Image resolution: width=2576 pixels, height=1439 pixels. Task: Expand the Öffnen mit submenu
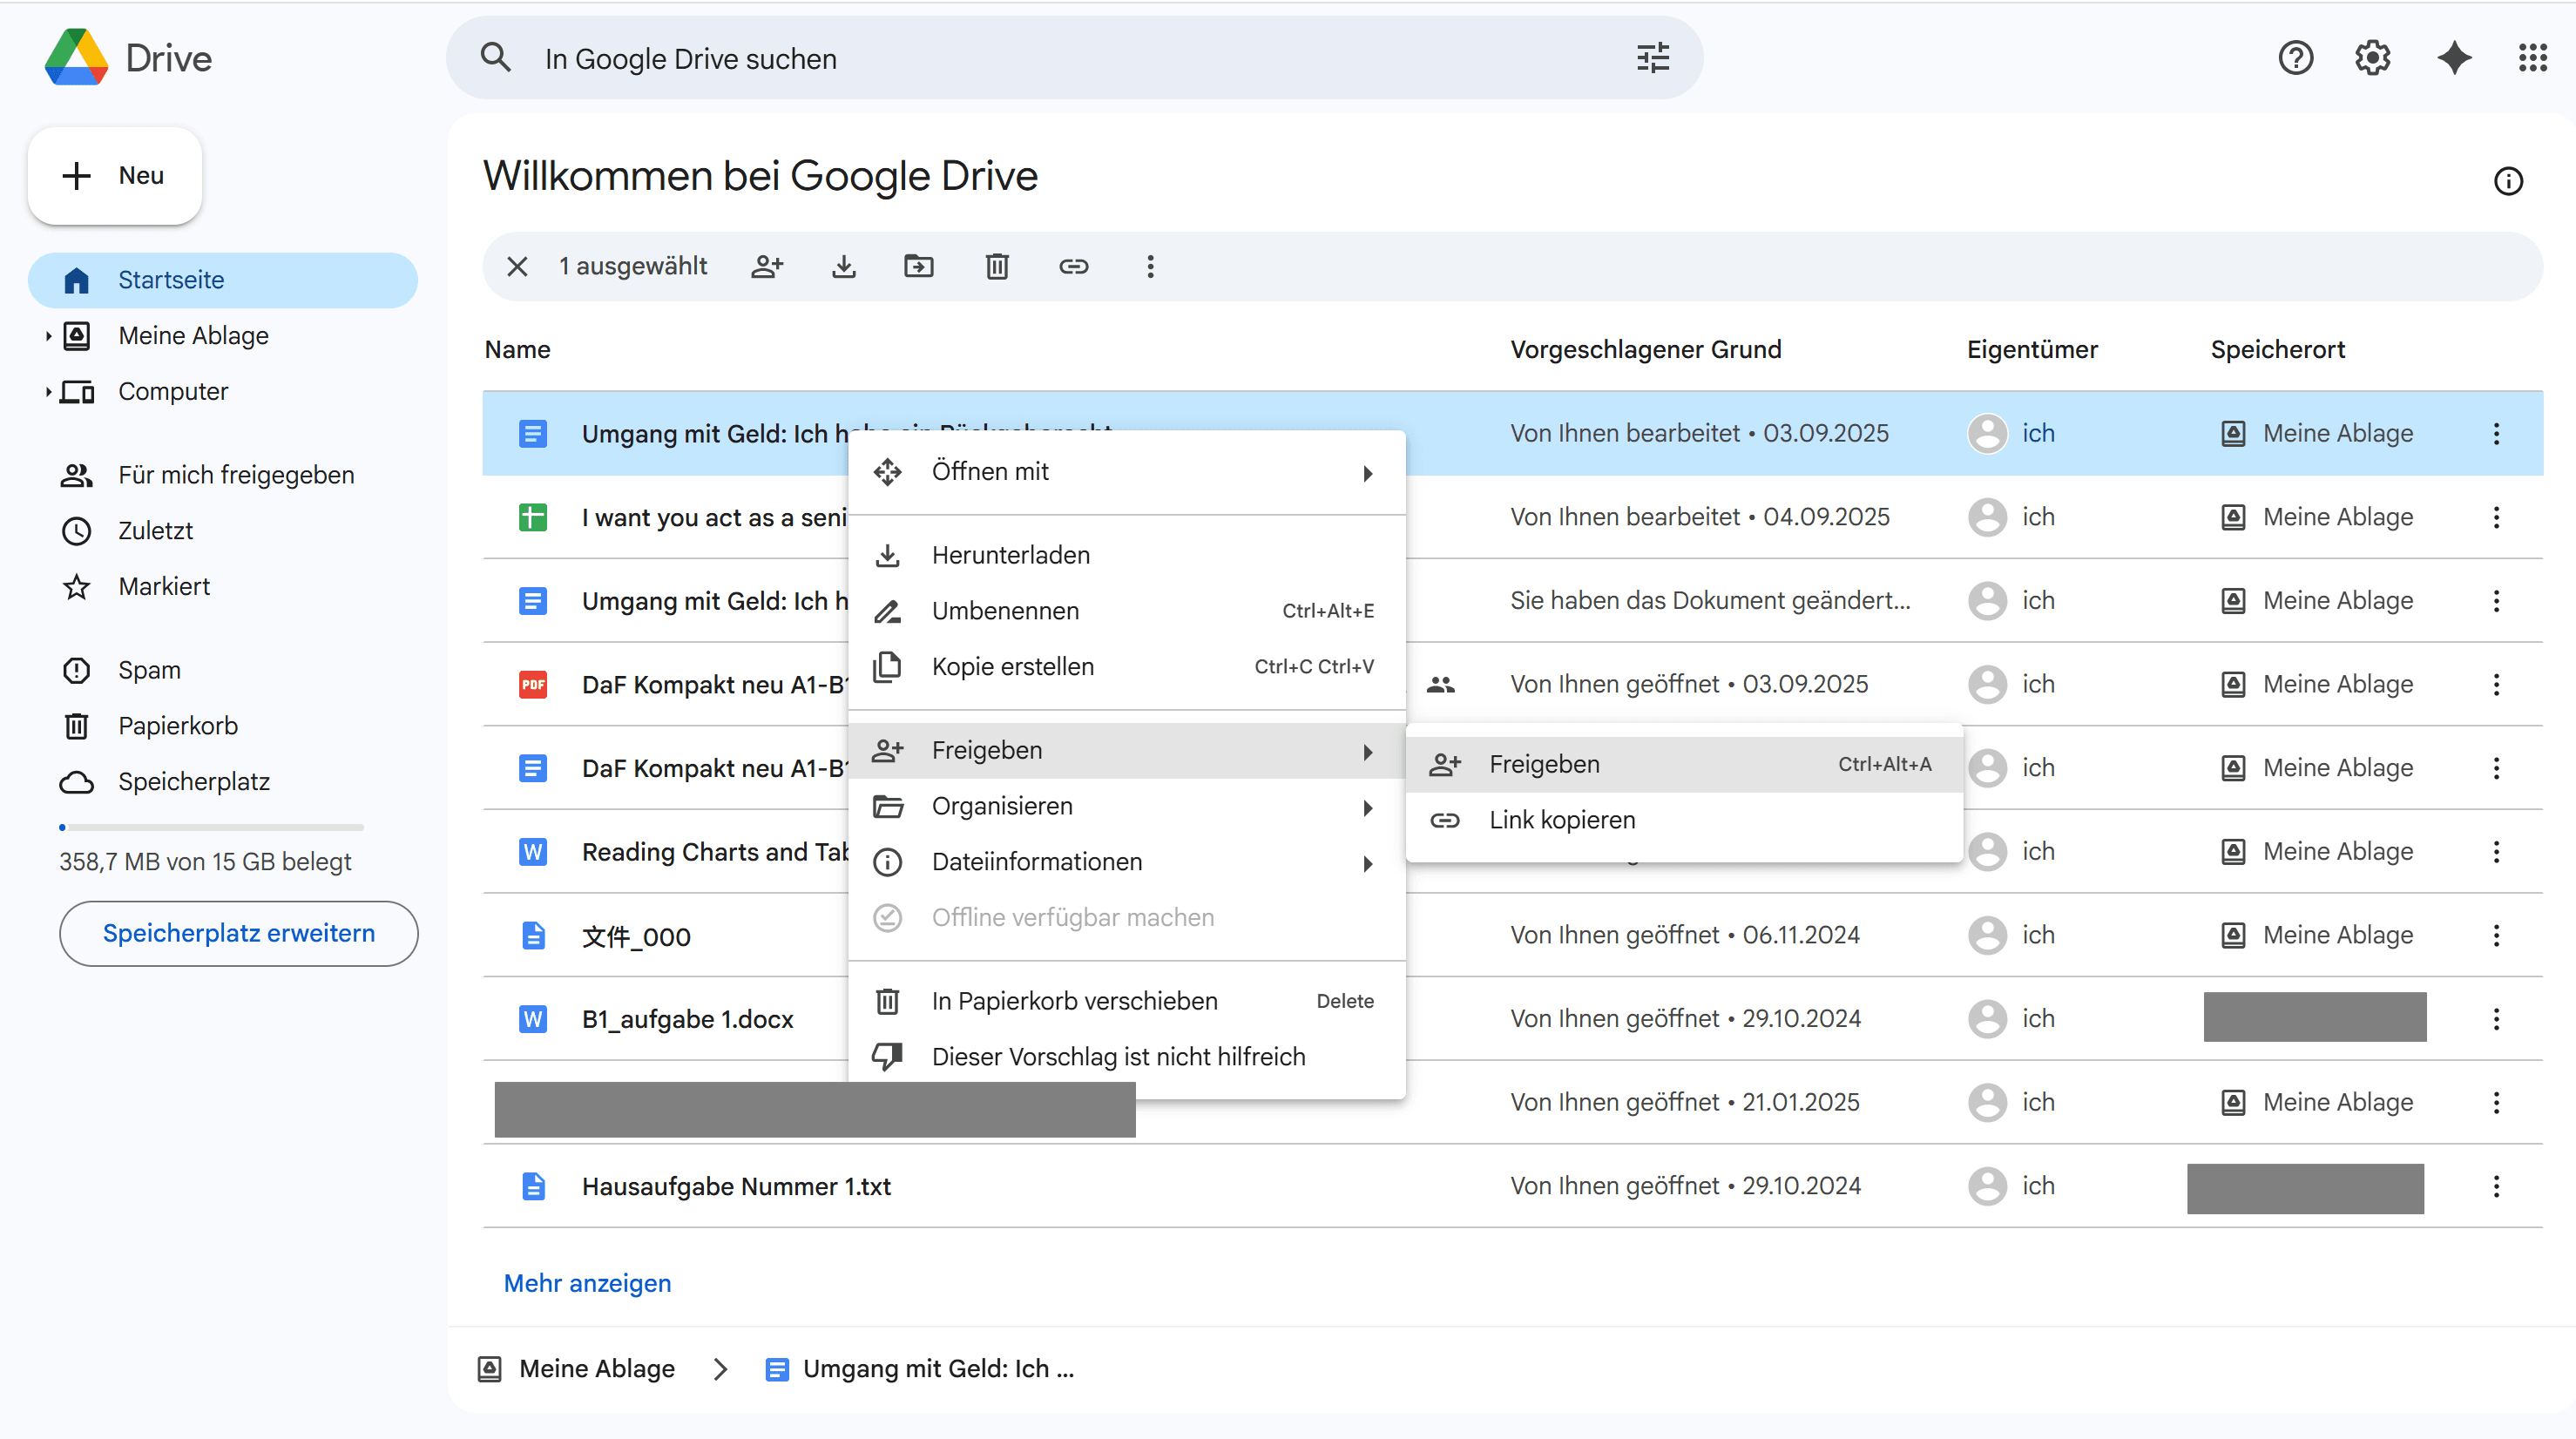[x=1127, y=472]
